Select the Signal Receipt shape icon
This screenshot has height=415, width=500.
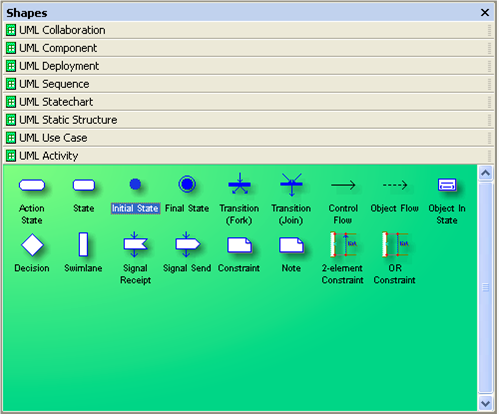click(135, 244)
